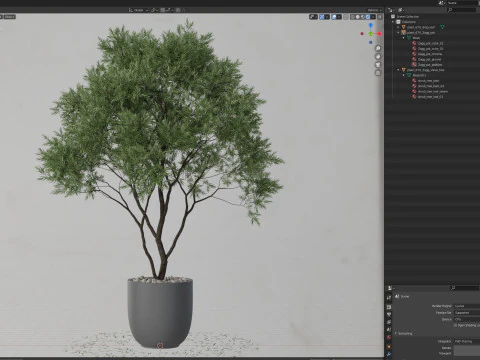
Task: Enable Open Shading Language checkbox
Action: [456, 325]
